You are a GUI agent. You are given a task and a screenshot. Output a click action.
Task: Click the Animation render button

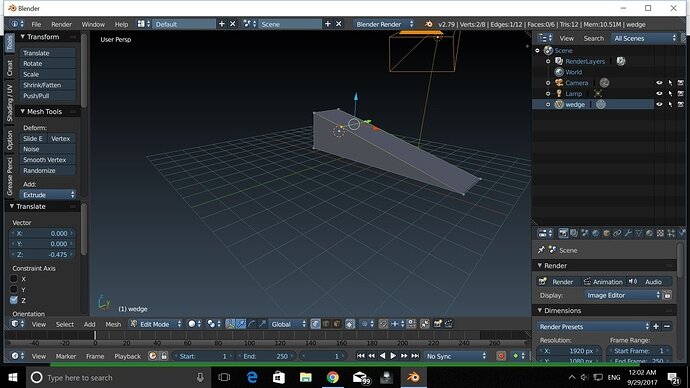pyautogui.click(x=603, y=282)
